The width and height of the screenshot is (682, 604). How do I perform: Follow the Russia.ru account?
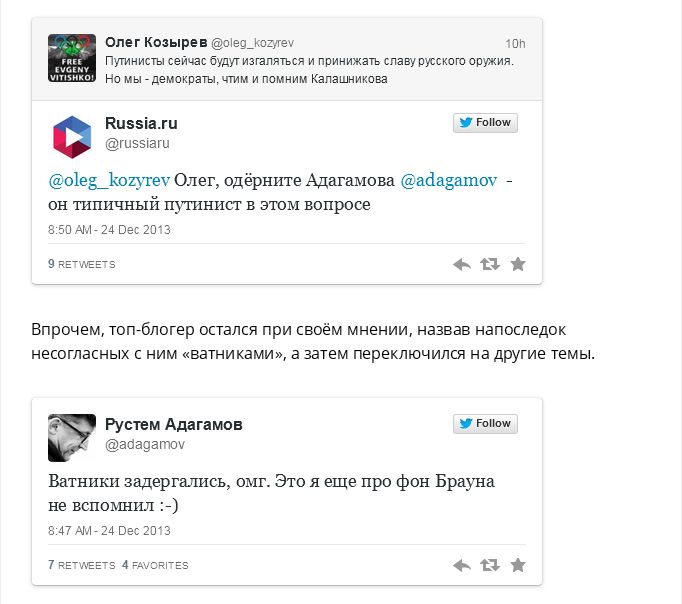485,123
